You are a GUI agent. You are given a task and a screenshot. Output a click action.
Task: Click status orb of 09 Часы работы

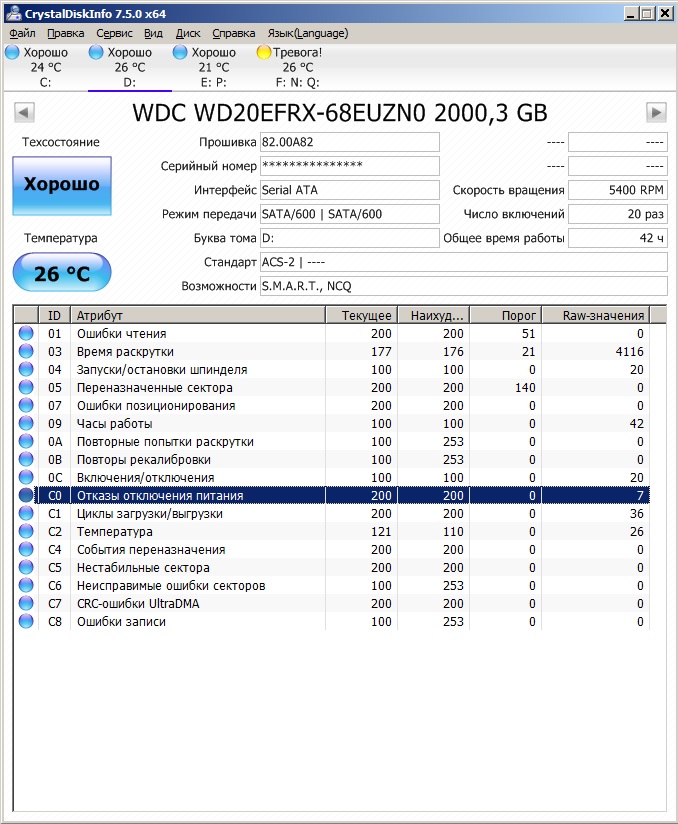click(x=26, y=423)
